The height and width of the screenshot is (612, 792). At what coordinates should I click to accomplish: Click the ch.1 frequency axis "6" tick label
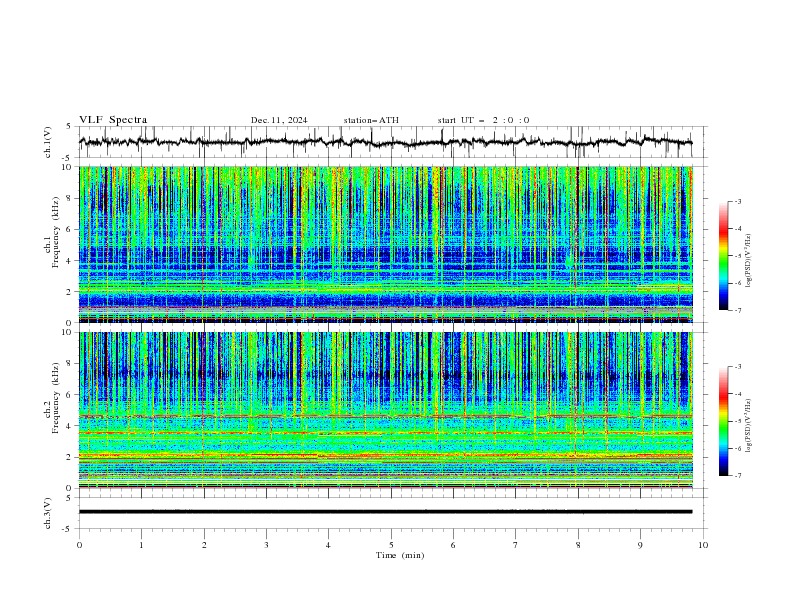pyautogui.click(x=70, y=229)
